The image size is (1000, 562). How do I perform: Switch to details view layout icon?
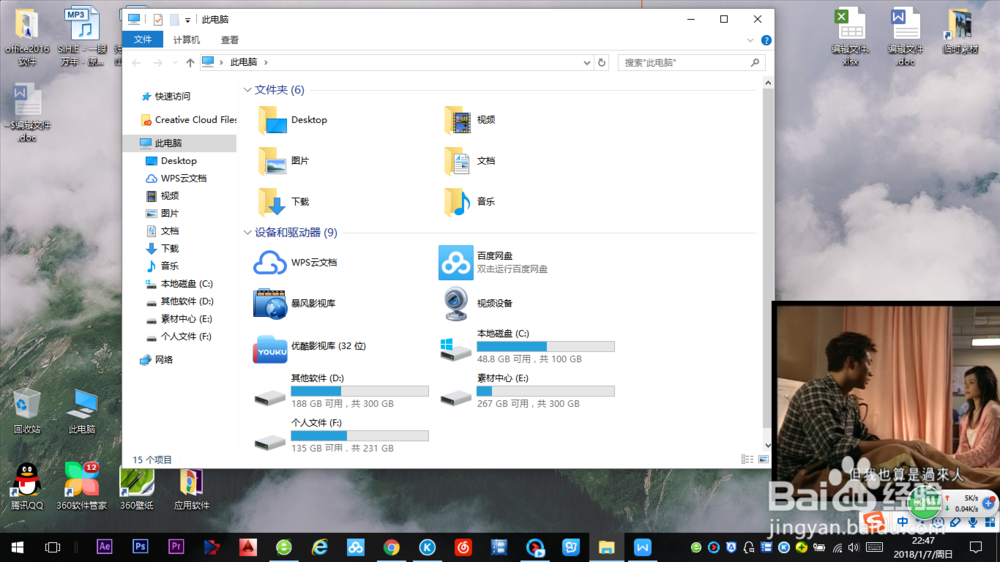point(747,459)
